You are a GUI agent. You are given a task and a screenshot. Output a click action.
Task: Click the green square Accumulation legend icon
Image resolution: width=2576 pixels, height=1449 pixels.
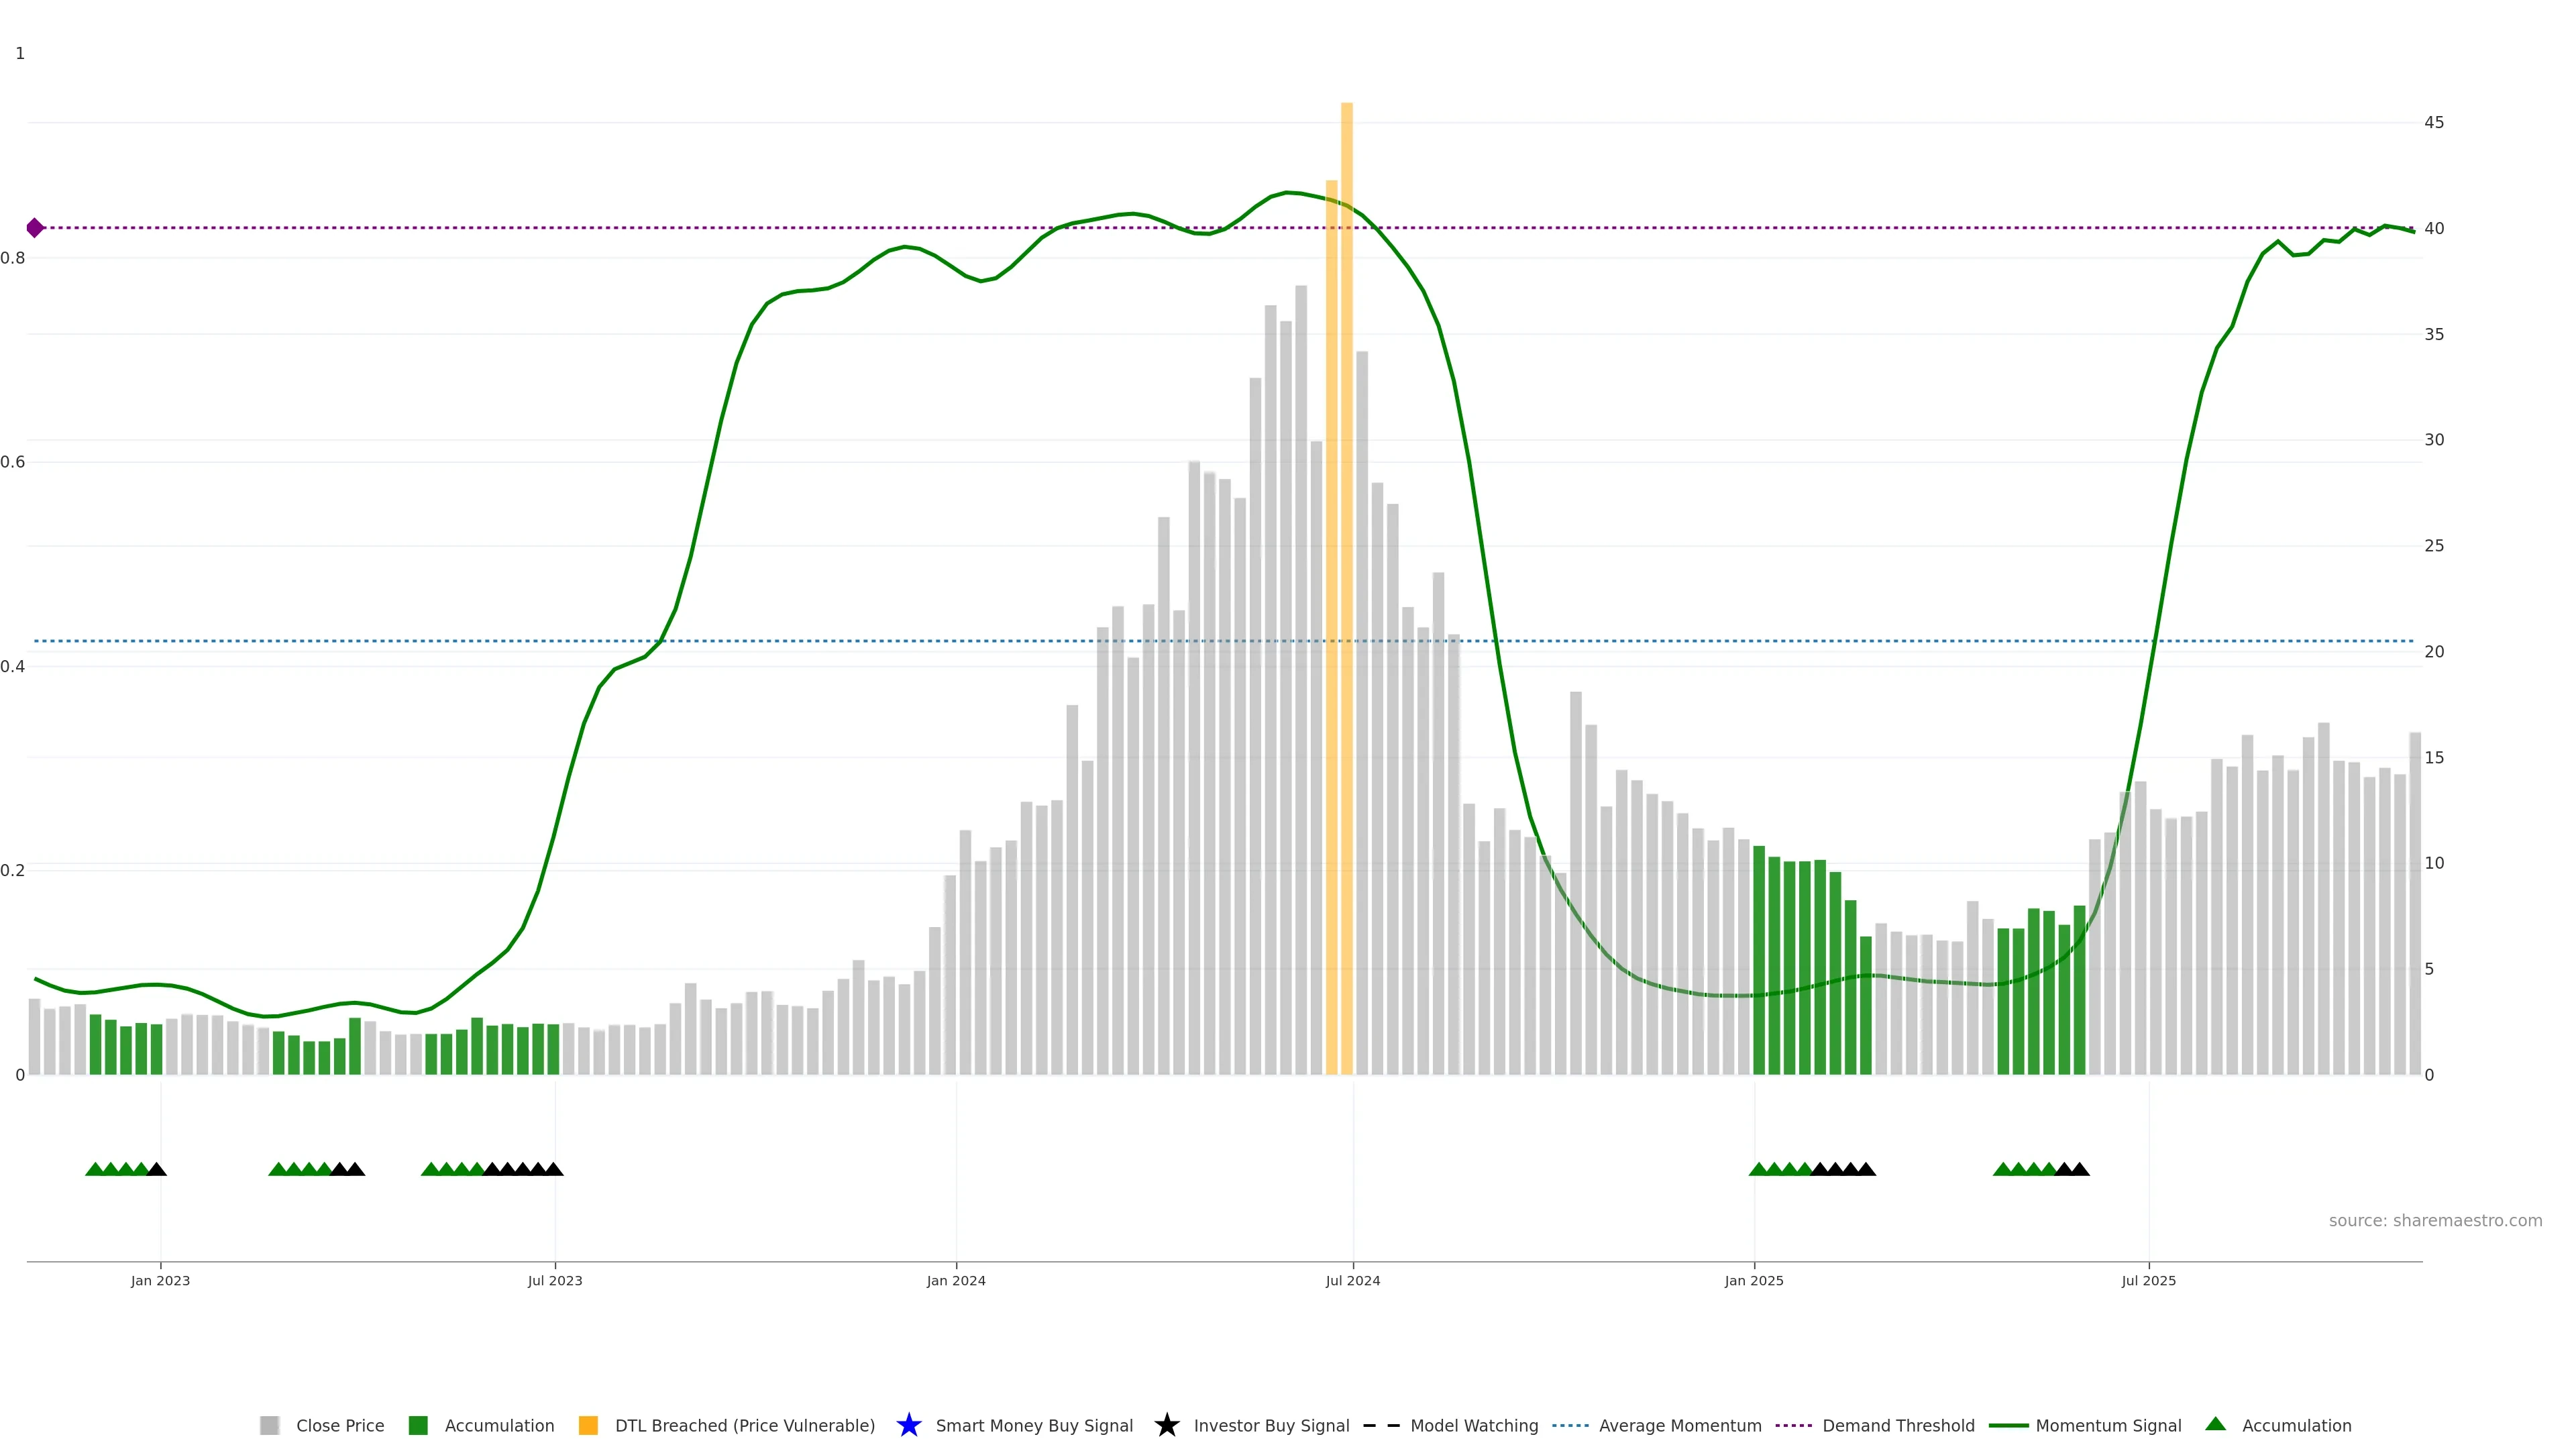click(418, 1425)
